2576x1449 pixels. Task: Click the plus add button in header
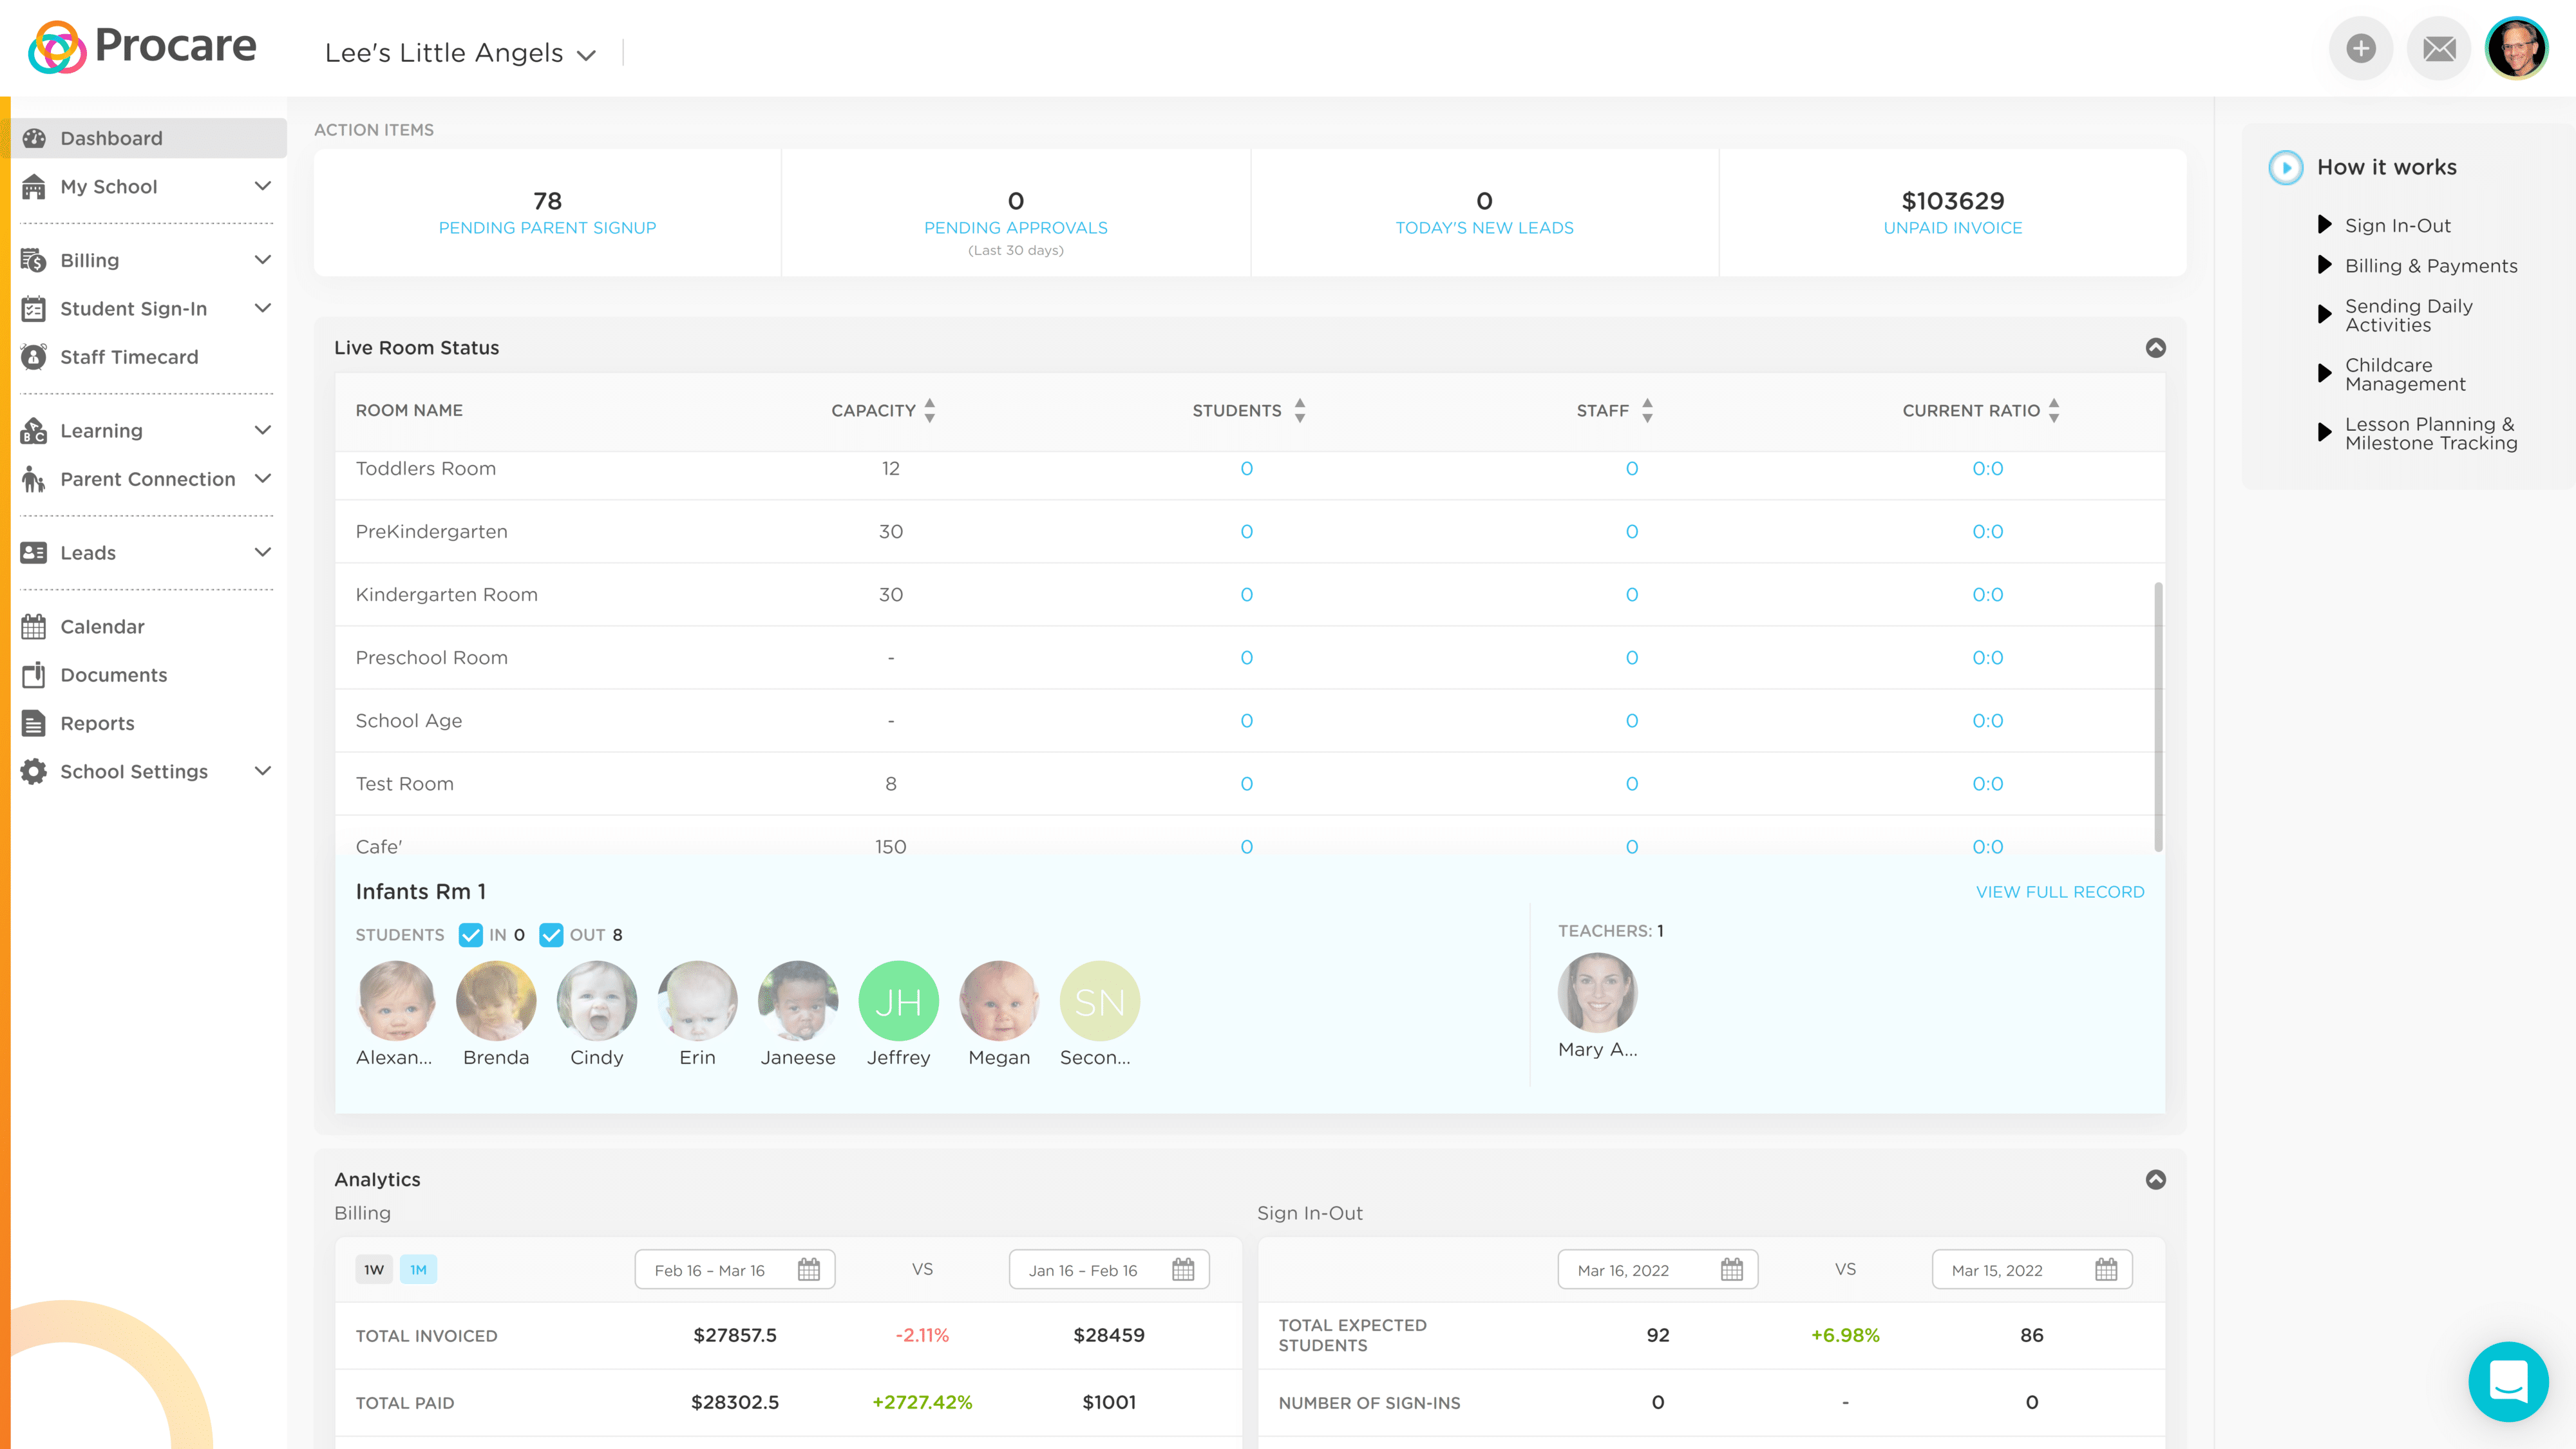[2360, 48]
